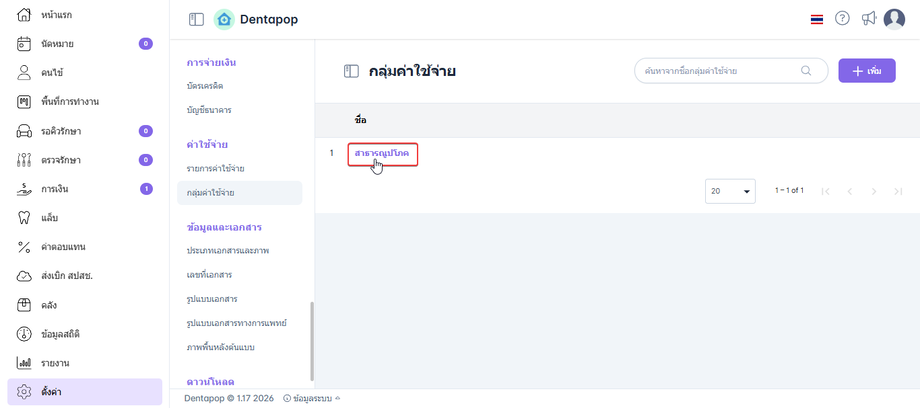Viewport: 920px width, 408px height.
Task: Open the สาธารณูปโภค expense group link
Action: click(x=382, y=152)
